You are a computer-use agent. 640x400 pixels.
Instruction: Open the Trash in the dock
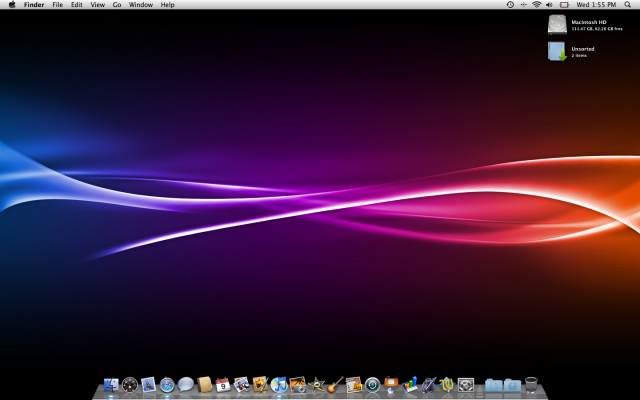coord(531,385)
